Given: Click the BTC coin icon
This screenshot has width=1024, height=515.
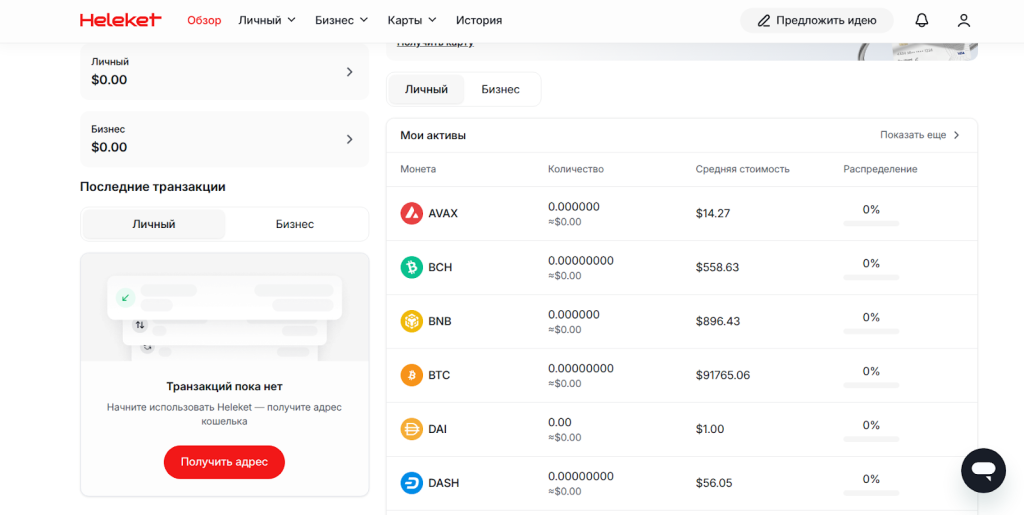Looking at the screenshot, I should (x=411, y=375).
